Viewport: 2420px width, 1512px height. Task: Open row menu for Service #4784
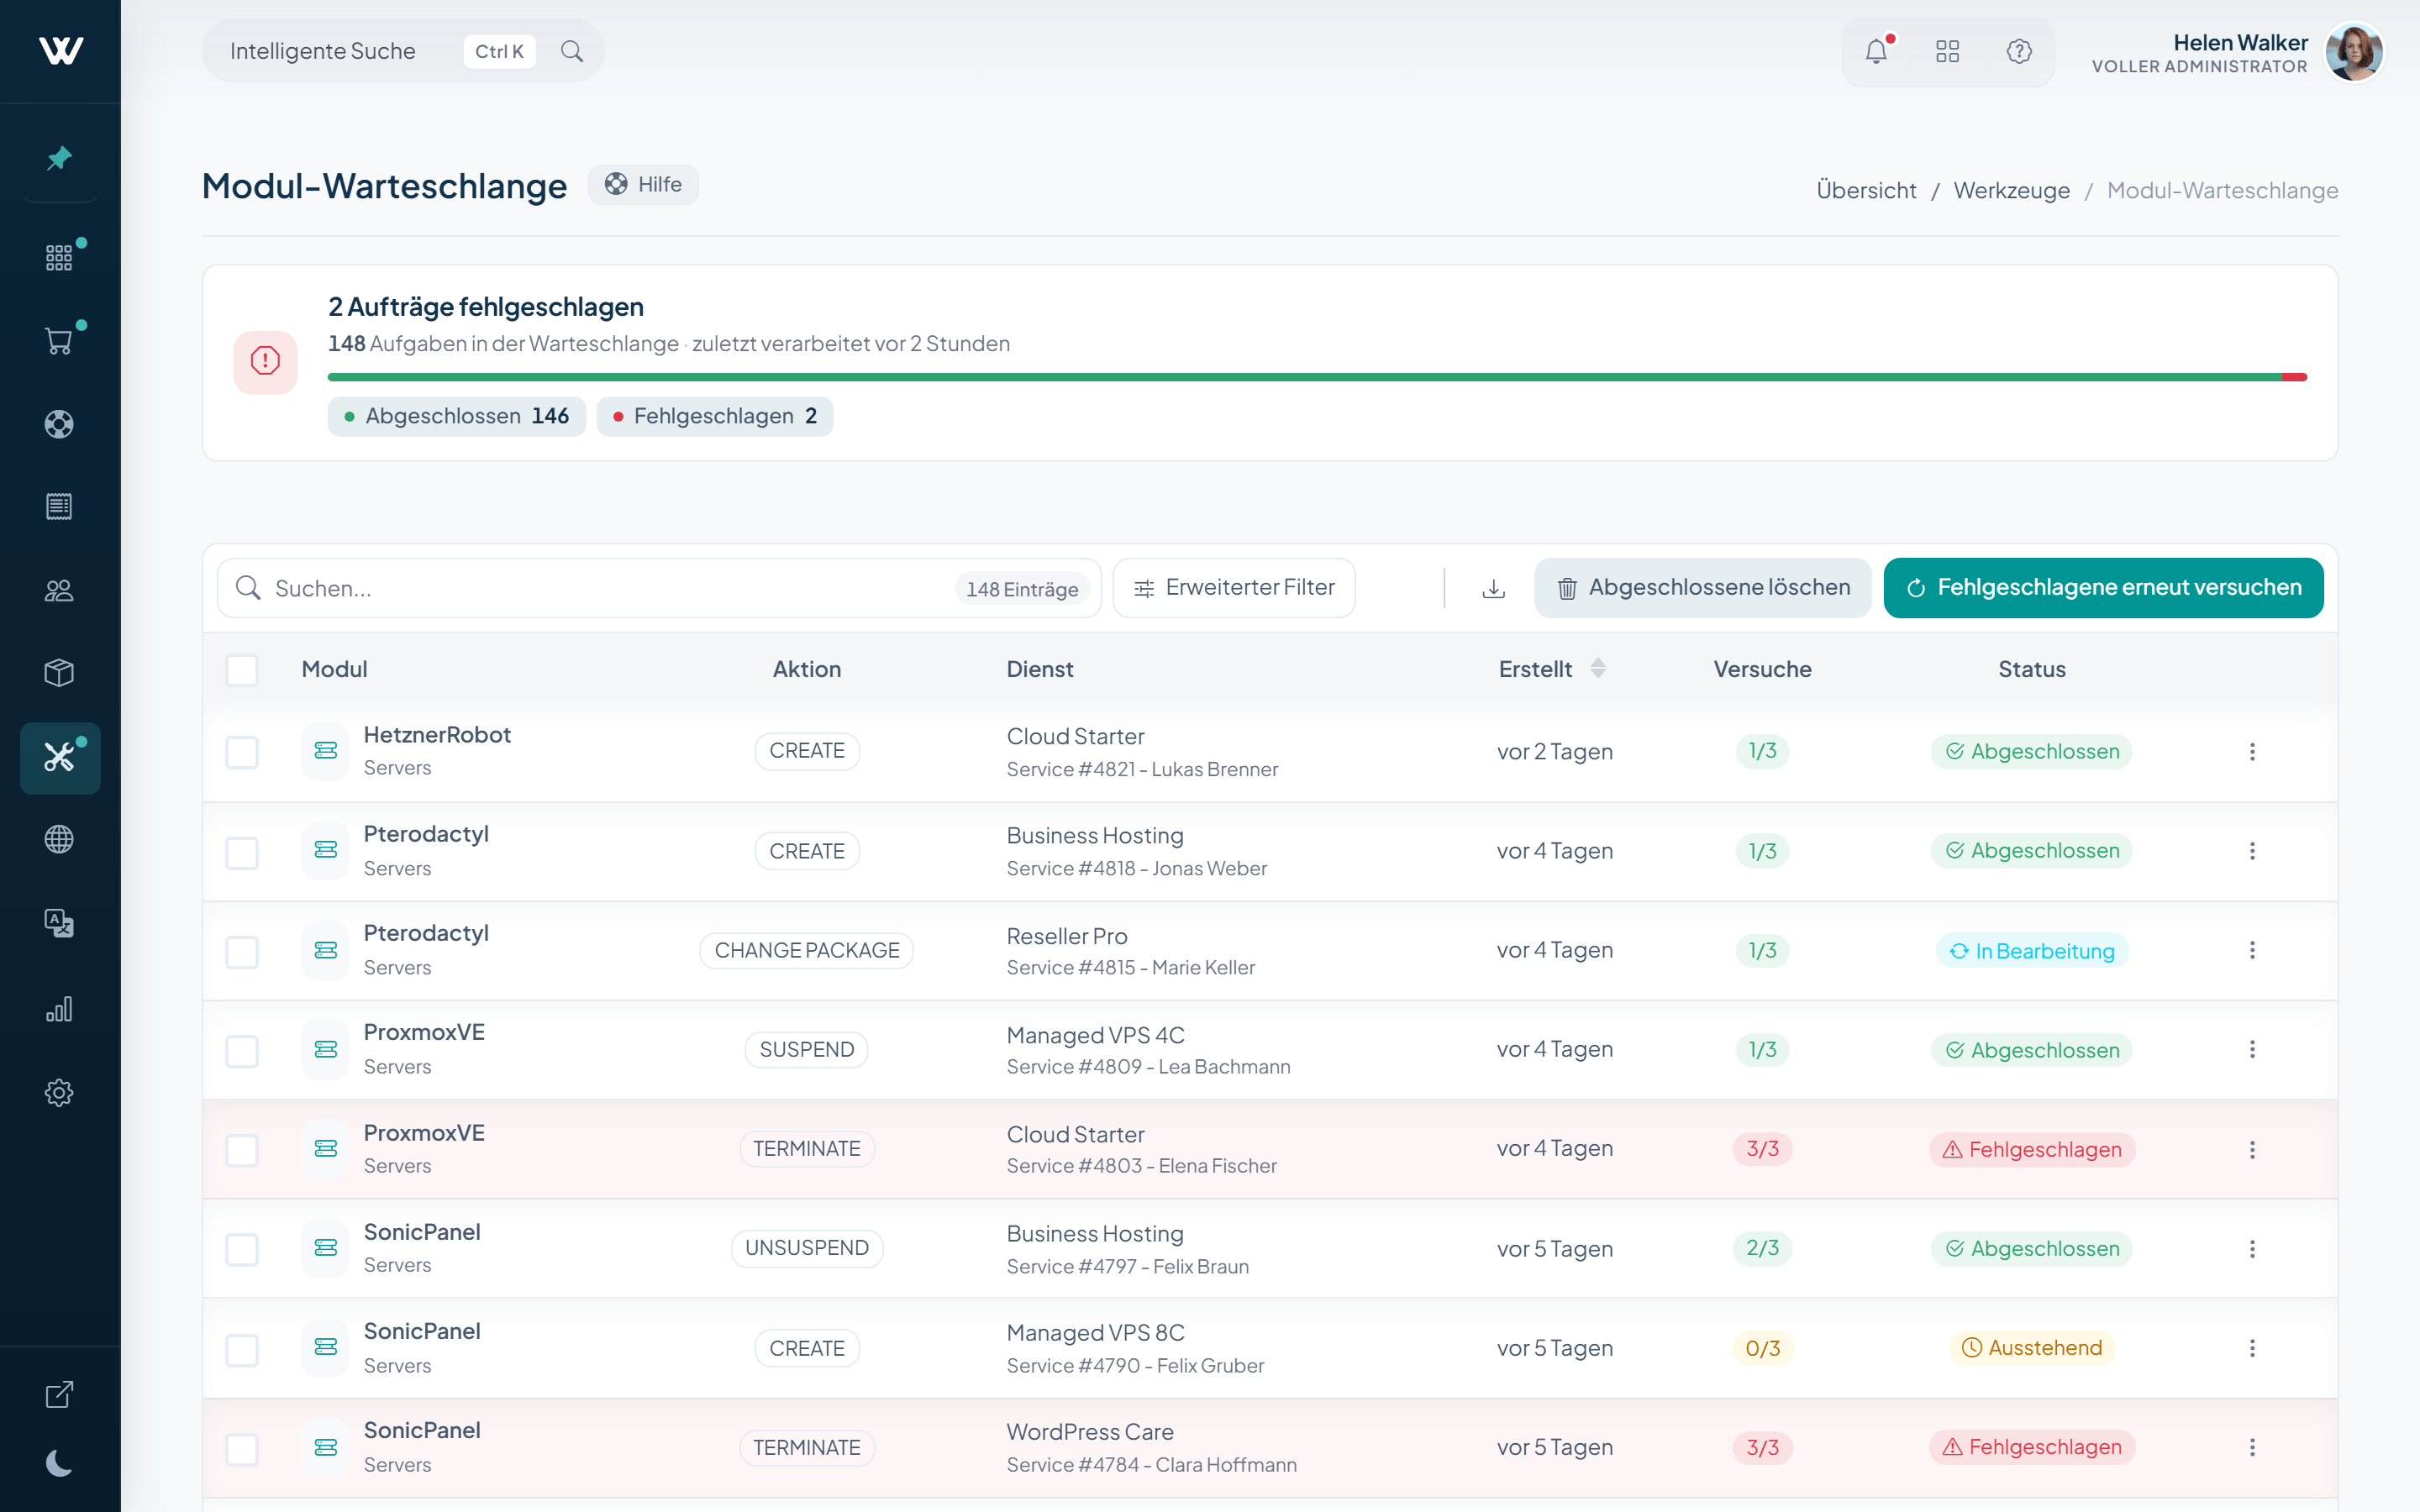pyautogui.click(x=2252, y=1447)
